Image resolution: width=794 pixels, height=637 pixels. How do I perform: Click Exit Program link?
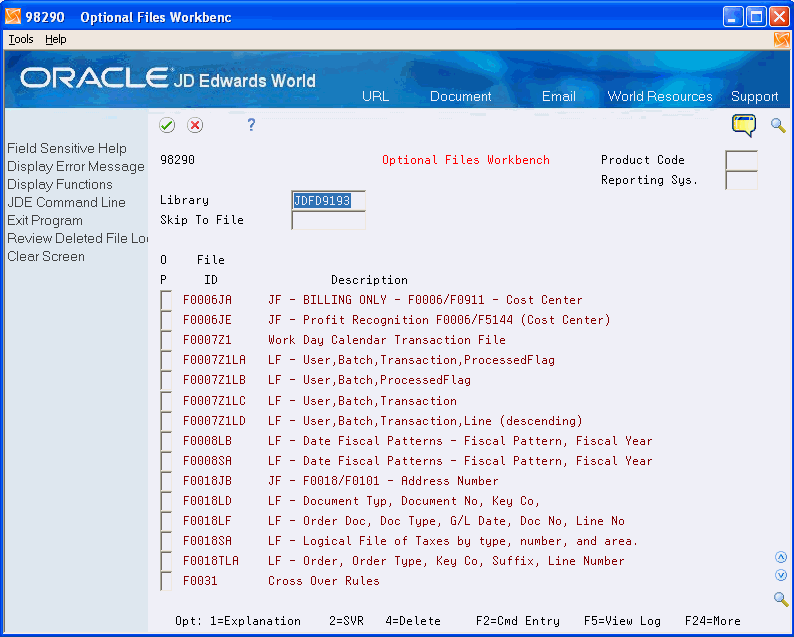pos(45,221)
